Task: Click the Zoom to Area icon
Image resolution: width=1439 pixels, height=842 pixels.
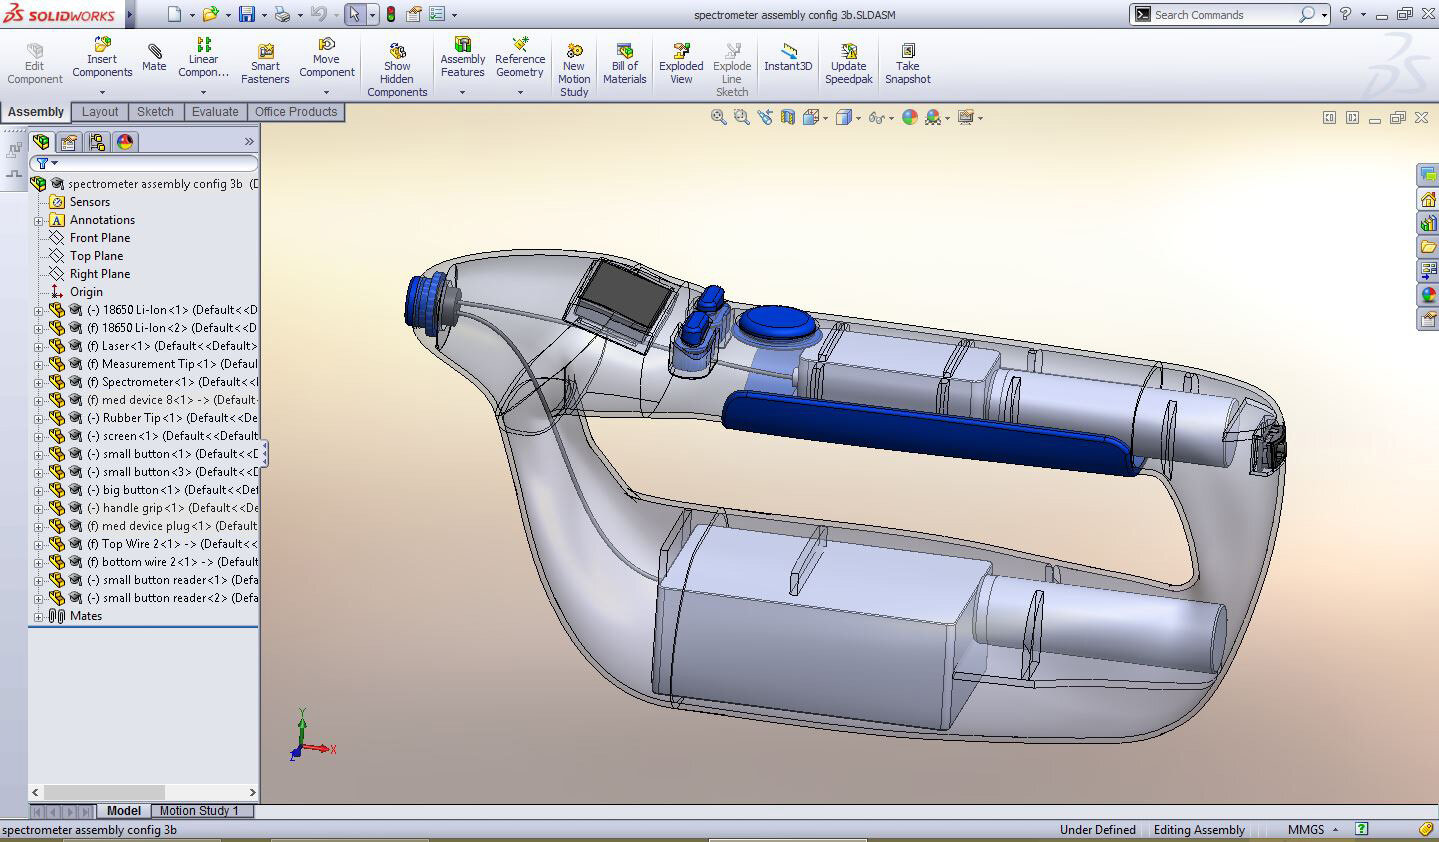Action: pyautogui.click(x=741, y=117)
